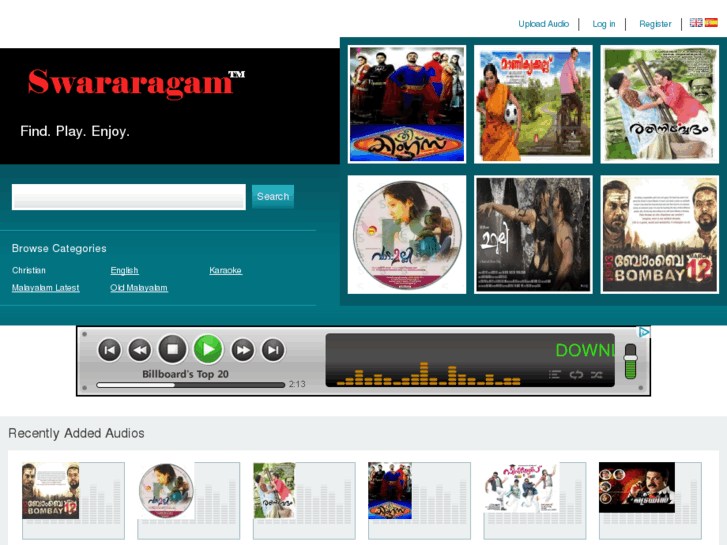Open recently added Superman kings audio thumbnail

point(390,491)
